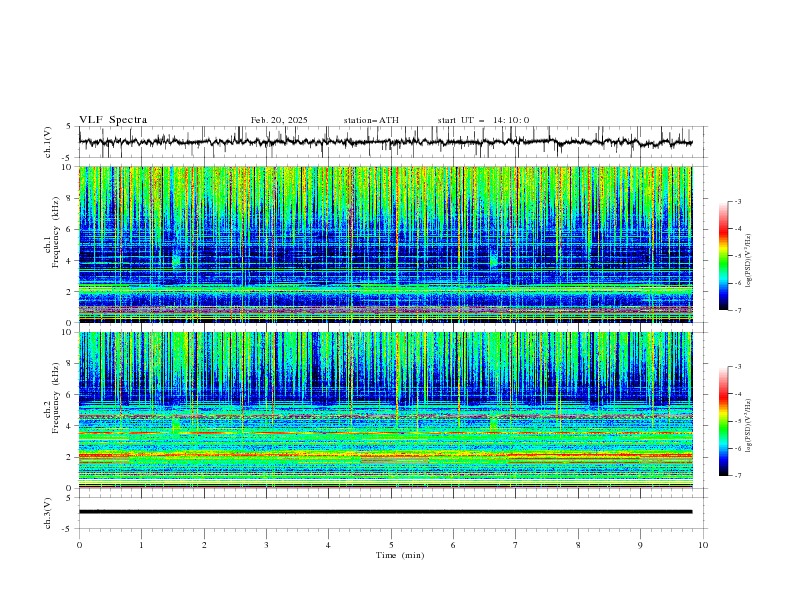
Task: Click time axis tick '3'
Action: click(x=266, y=545)
